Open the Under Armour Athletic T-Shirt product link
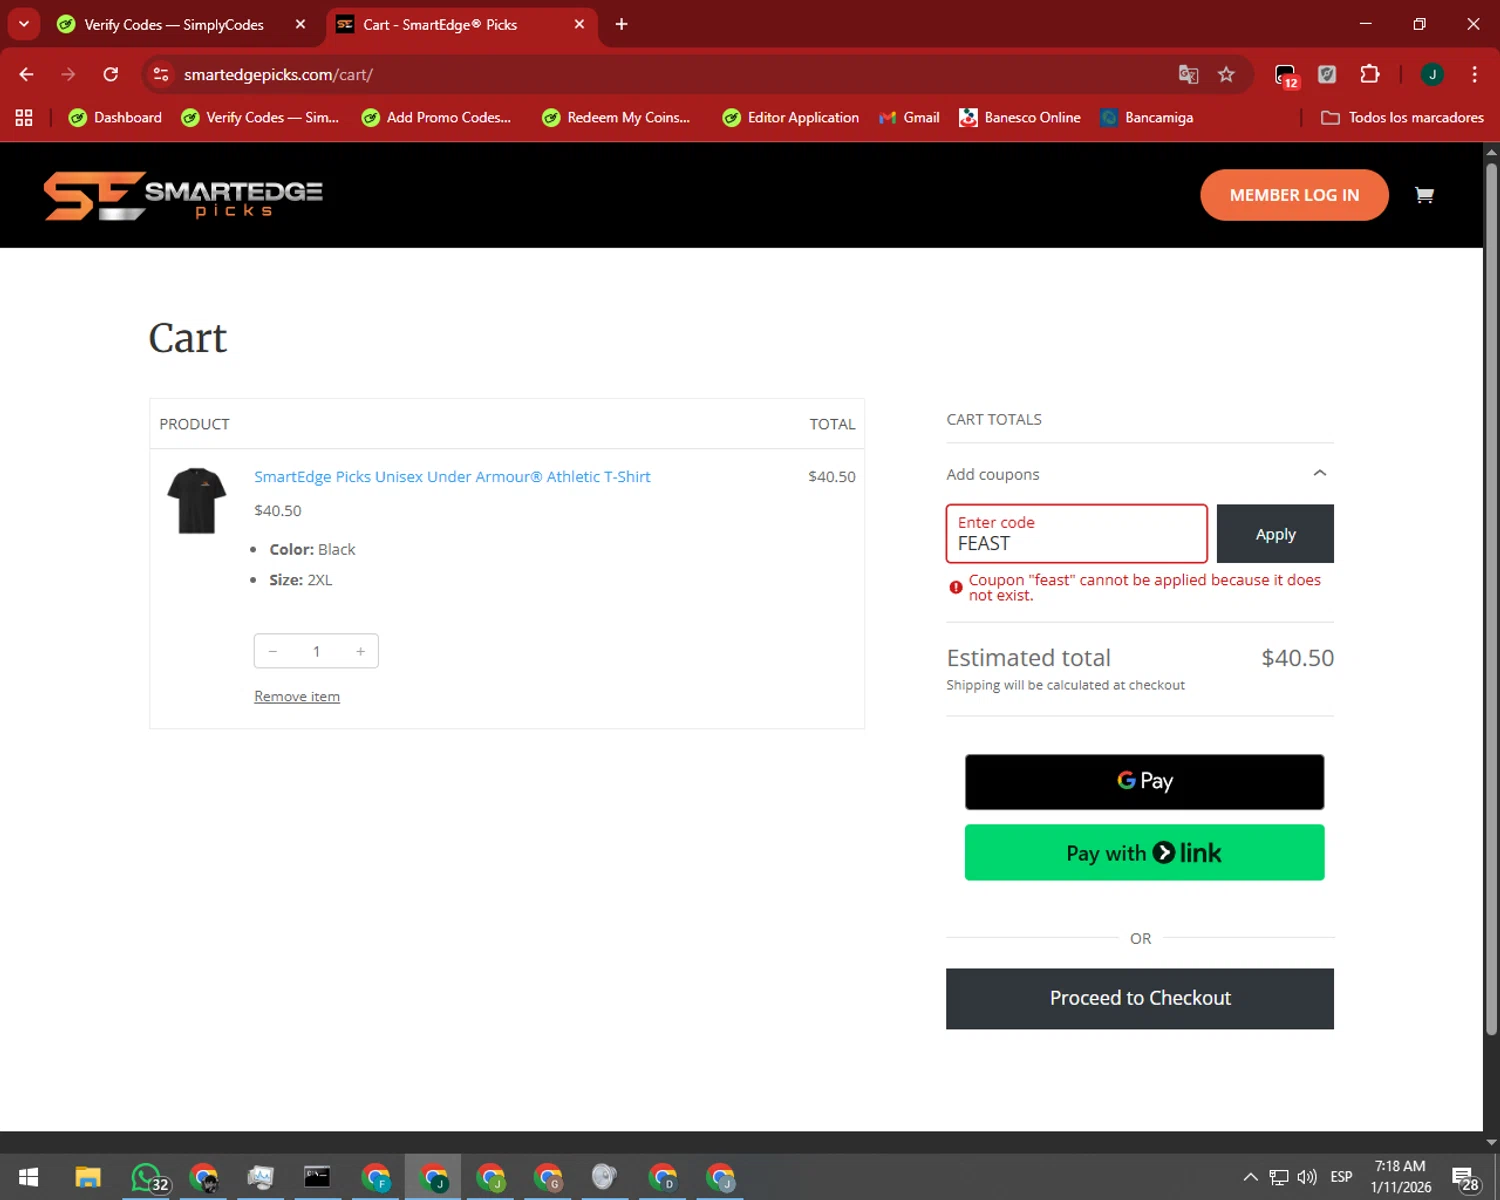 pyautogui.click(x=452, y=477)
